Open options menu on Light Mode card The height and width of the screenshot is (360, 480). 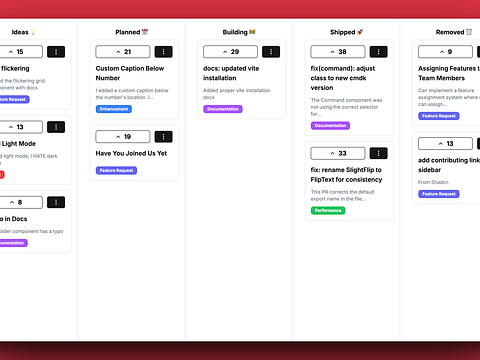(x=56, y=127)
